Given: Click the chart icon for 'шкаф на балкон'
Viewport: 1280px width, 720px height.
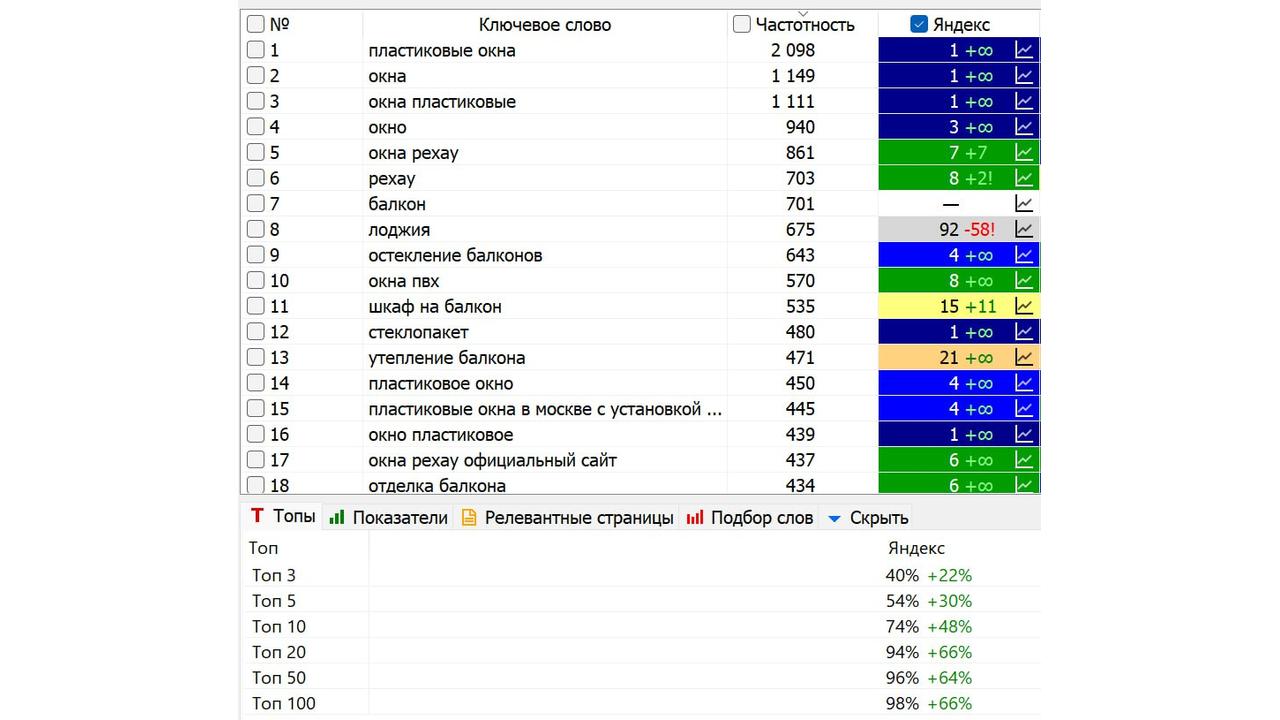Looking at the screenshot, I should pos(1024,306).
